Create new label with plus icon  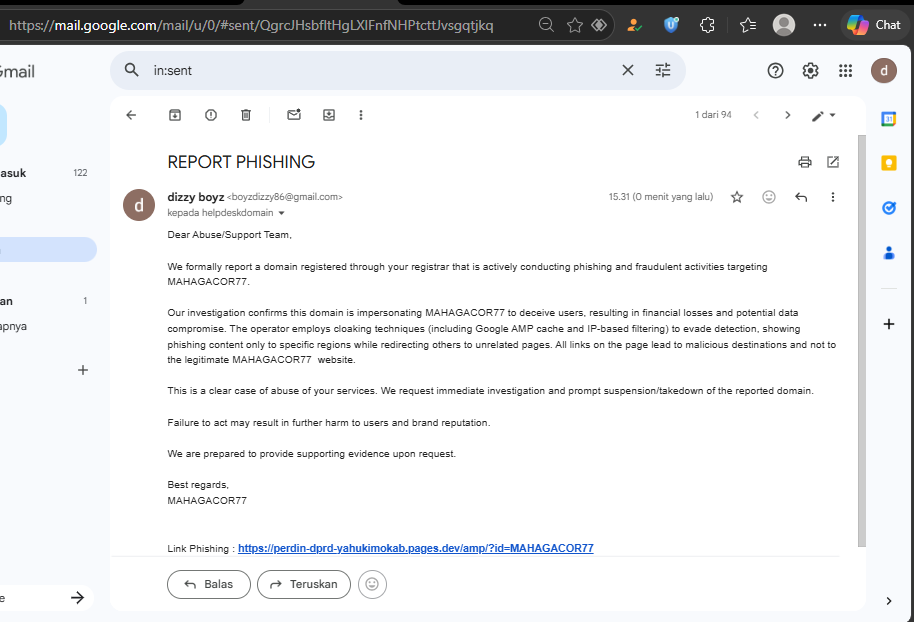point(83,370)
